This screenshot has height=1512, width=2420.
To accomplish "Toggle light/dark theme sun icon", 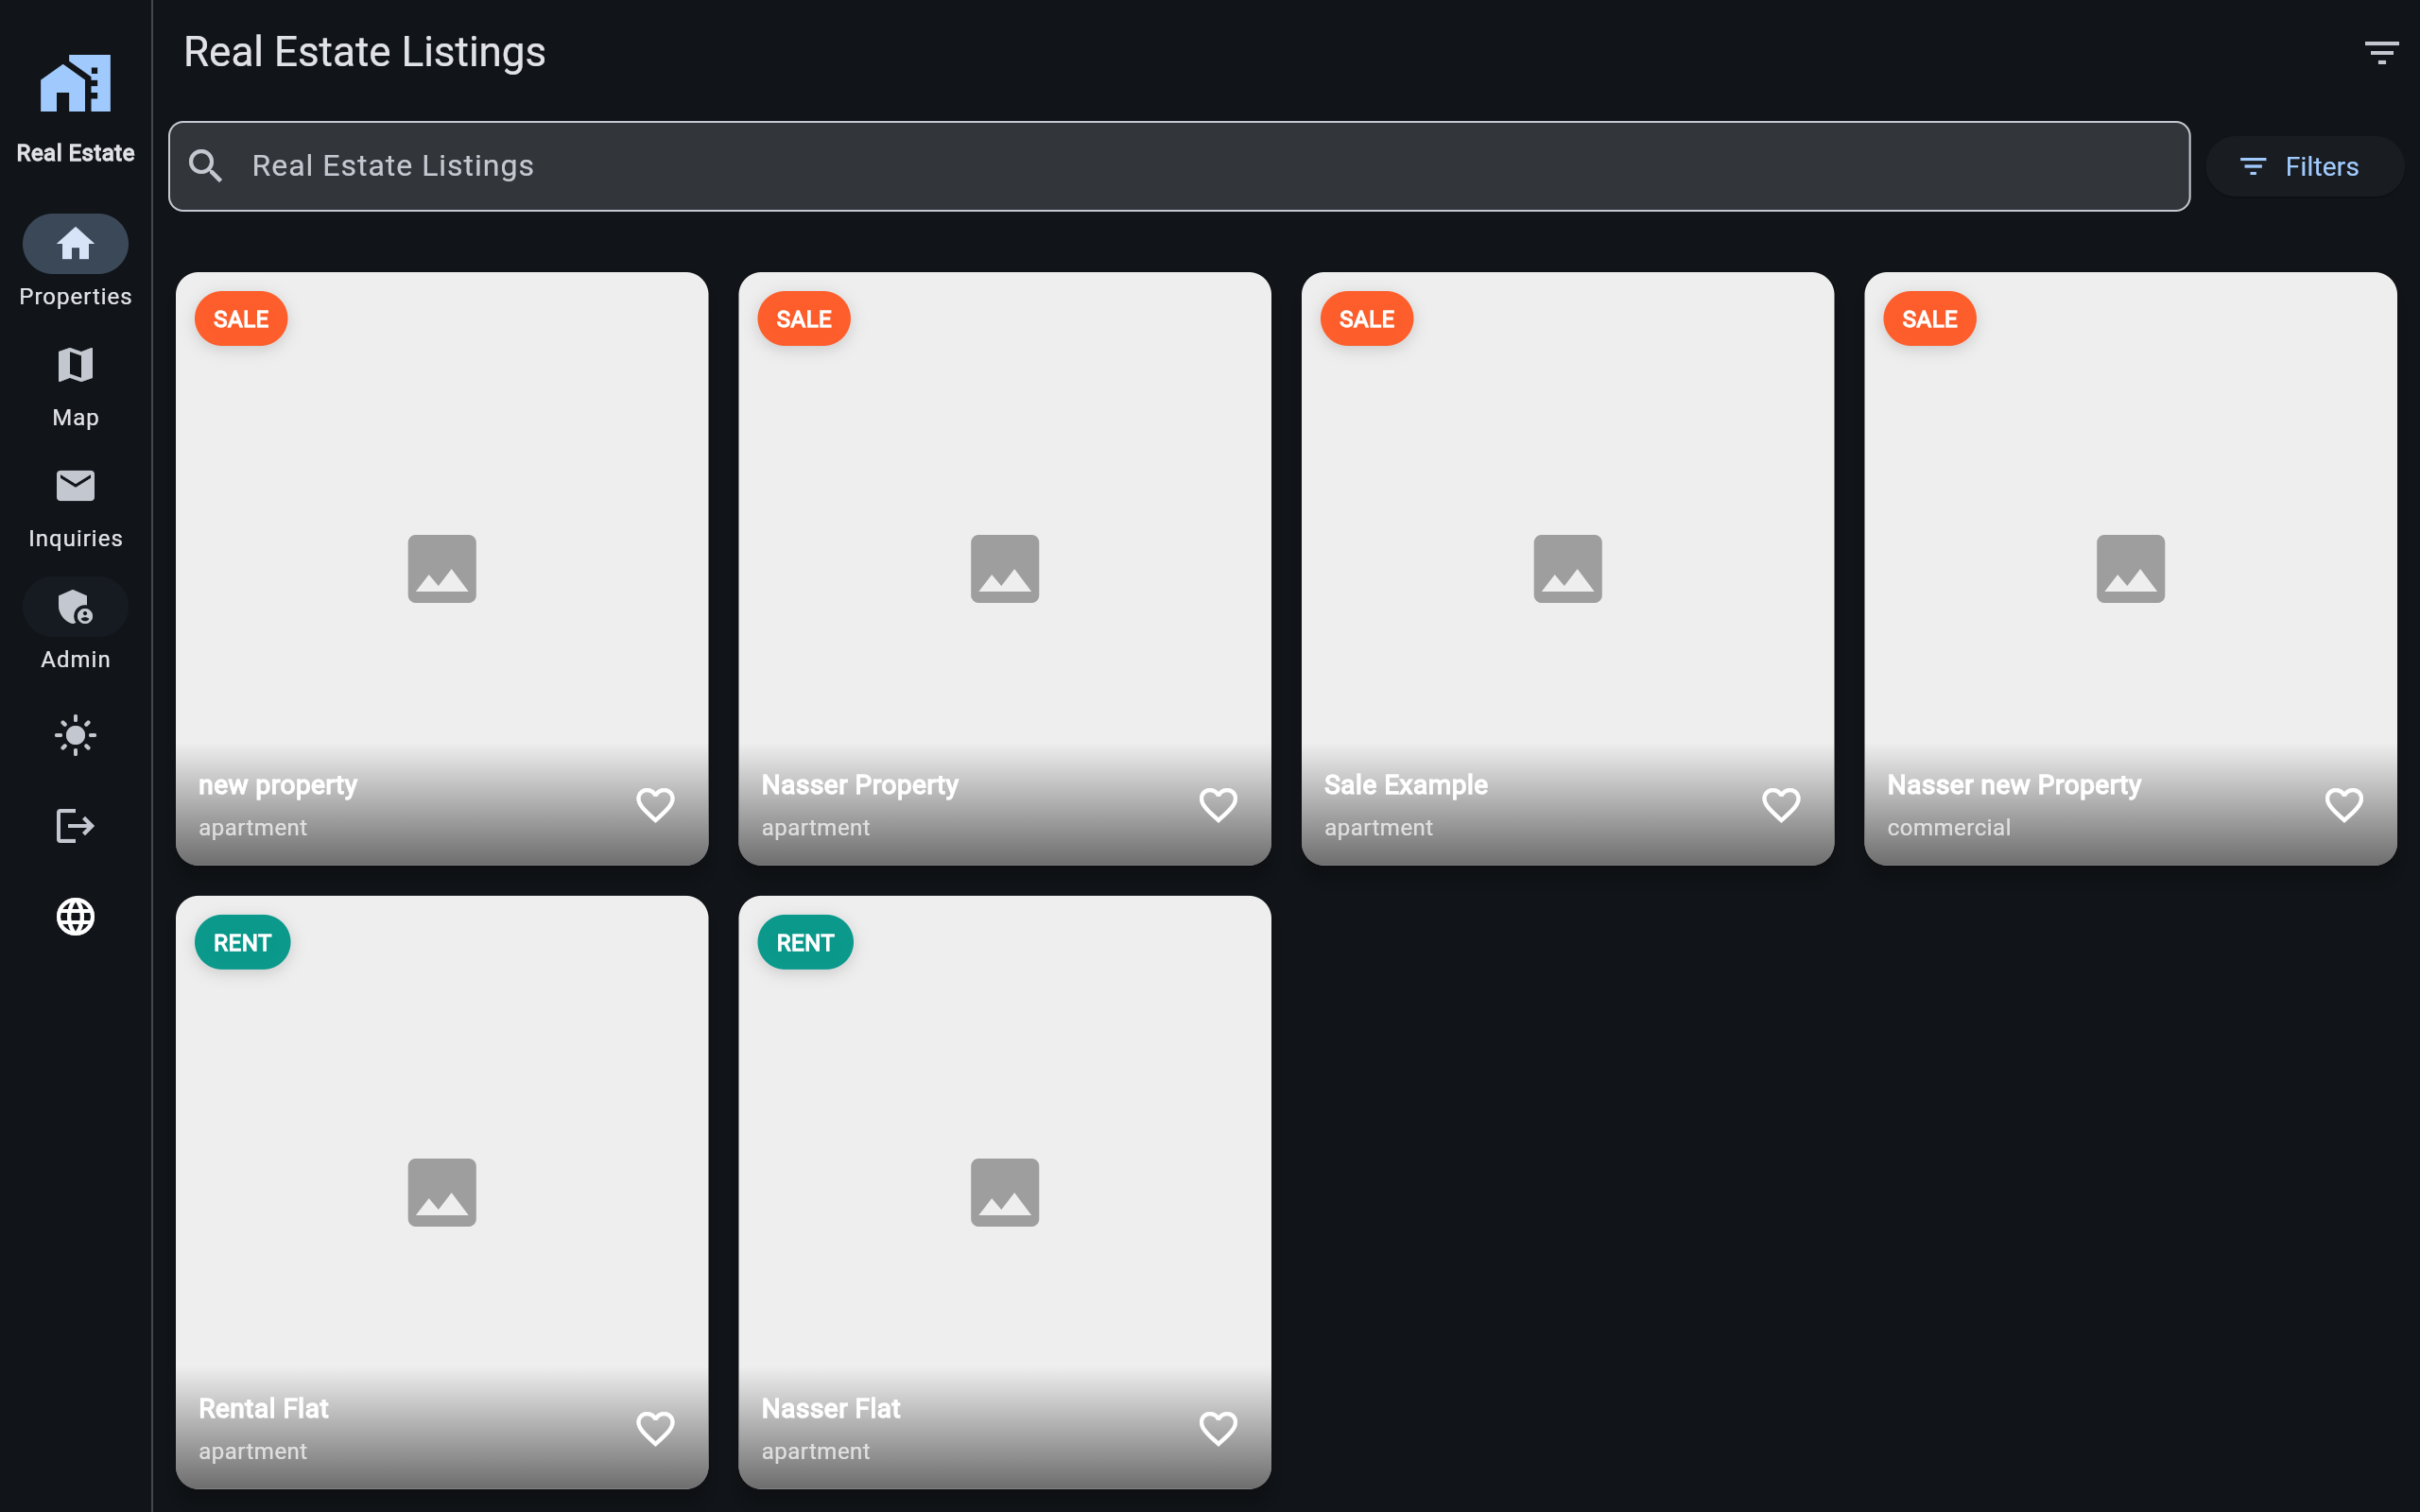I will (x=75, y=736).
